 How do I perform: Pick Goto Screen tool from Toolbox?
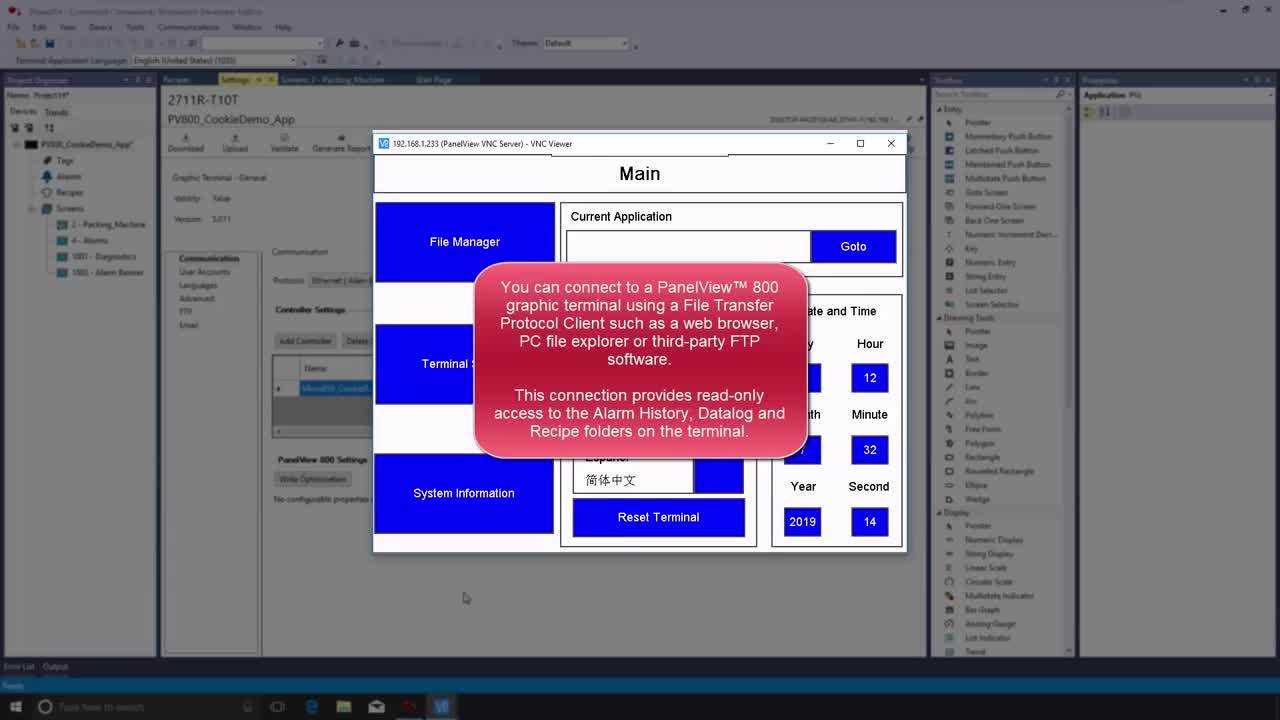point(986,192)
